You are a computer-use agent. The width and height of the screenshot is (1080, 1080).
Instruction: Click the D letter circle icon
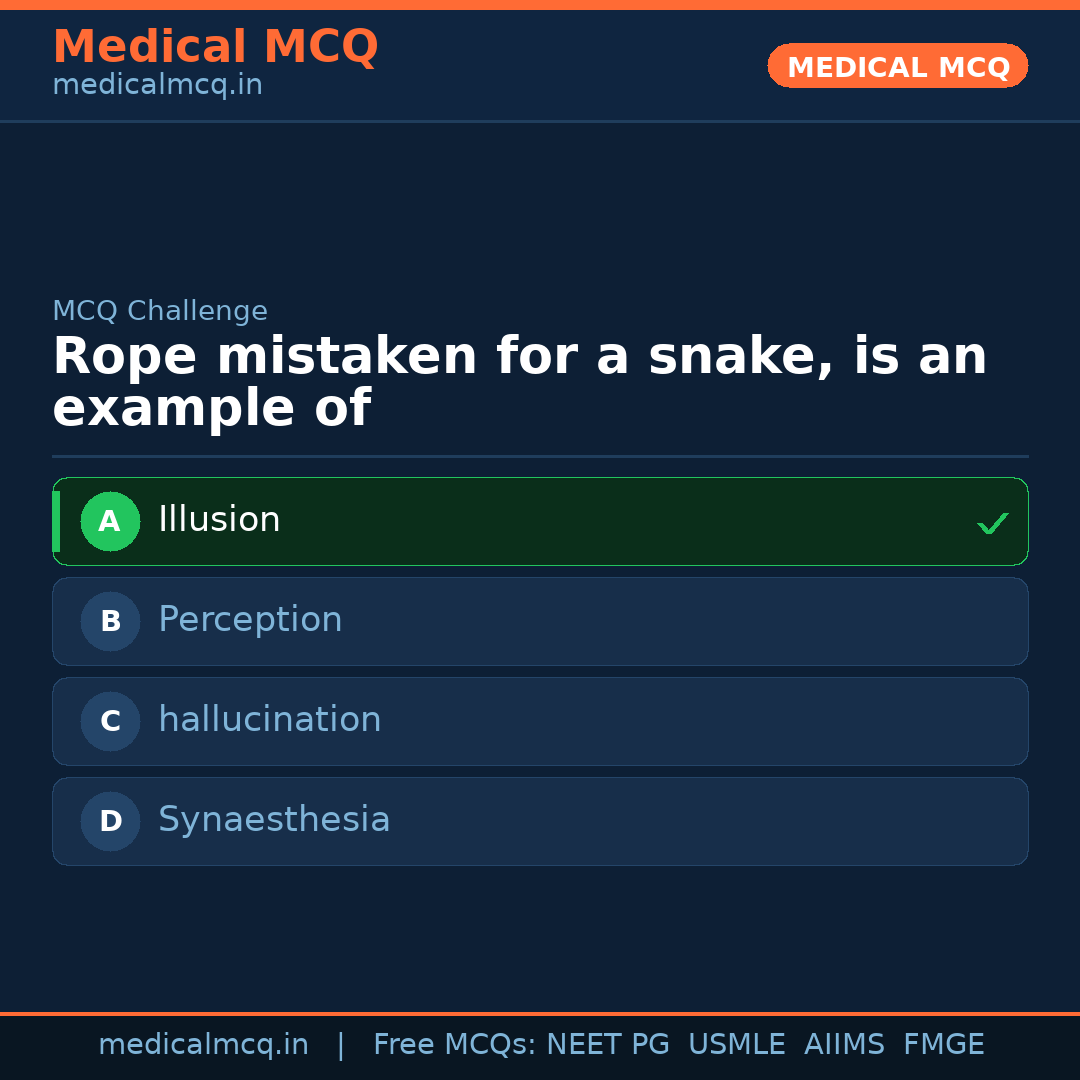(x=110, y=821)
